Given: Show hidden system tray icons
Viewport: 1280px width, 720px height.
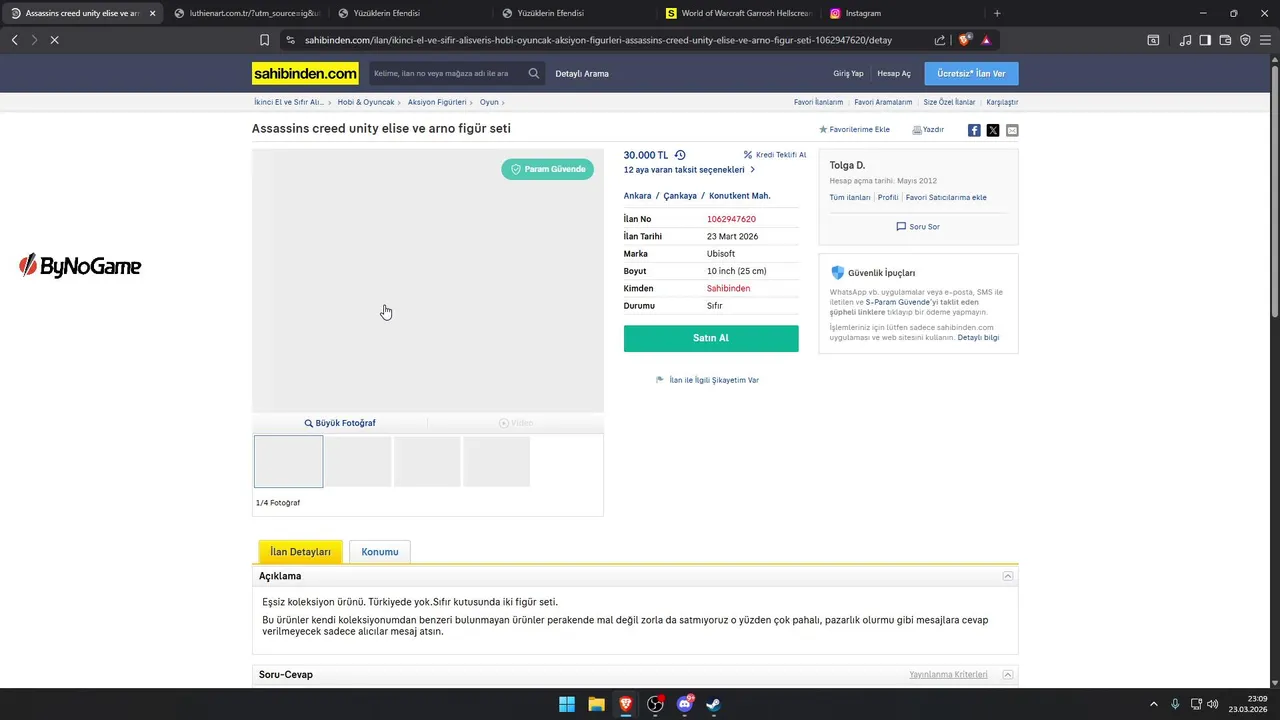Looking at the screenshot, I should pos(1153,704).
